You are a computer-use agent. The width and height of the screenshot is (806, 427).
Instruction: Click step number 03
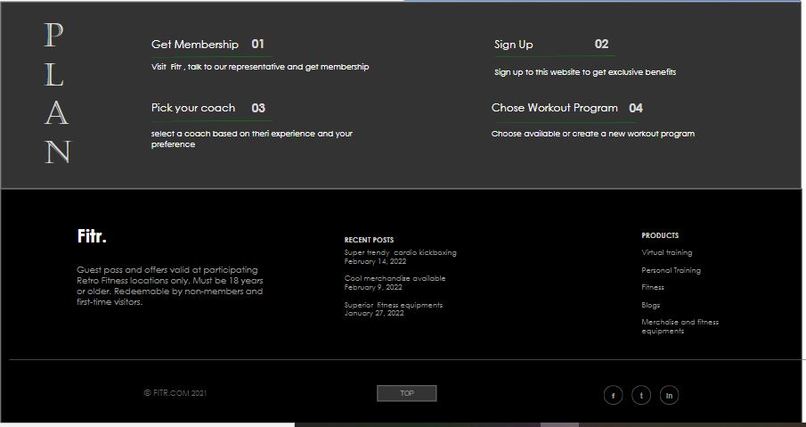click(x=259, y=108)
